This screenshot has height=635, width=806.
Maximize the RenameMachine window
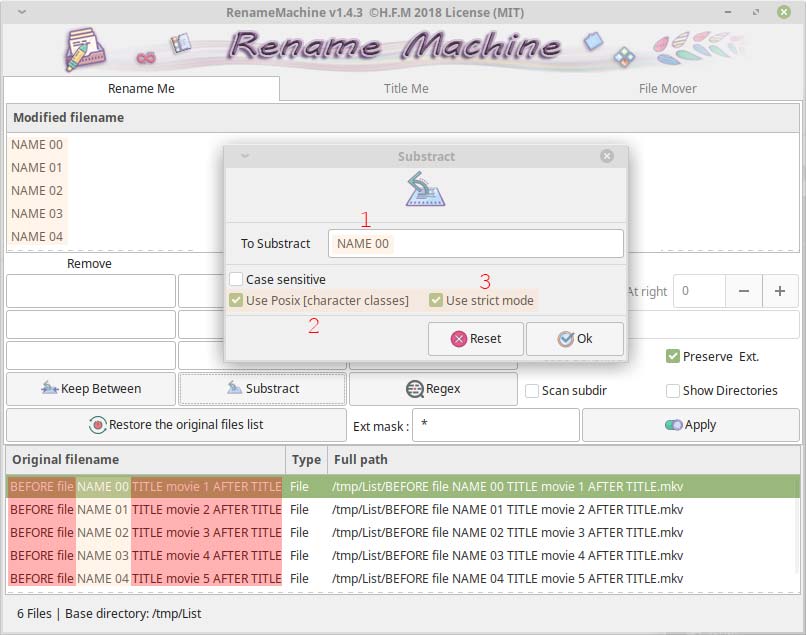click(756, 12)
